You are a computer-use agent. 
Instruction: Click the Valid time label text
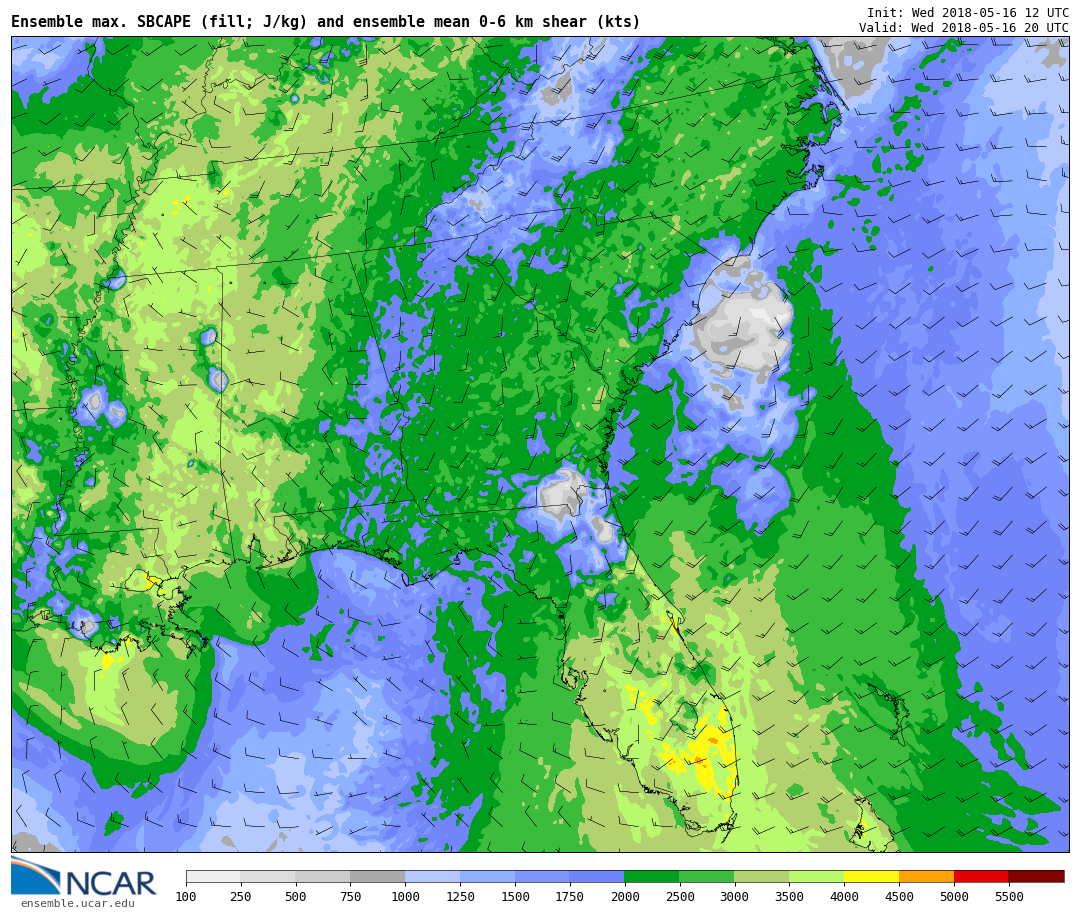pyautogui.click(x=963, y=28)
